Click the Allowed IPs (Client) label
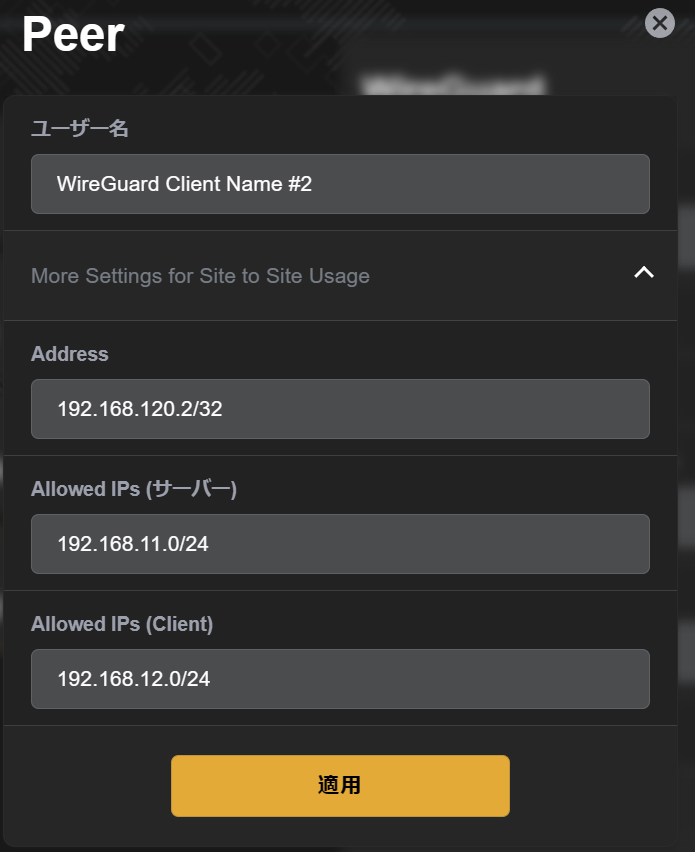Viewport: 695px width, 852px height. tap(121, 623)
